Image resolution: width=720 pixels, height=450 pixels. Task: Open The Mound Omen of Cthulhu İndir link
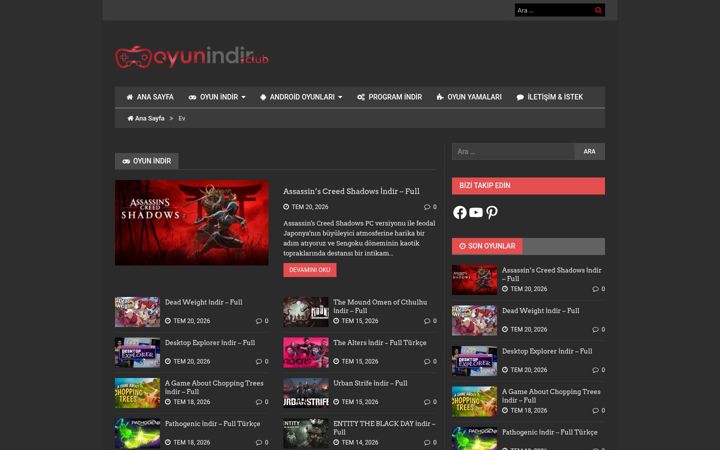380,306
